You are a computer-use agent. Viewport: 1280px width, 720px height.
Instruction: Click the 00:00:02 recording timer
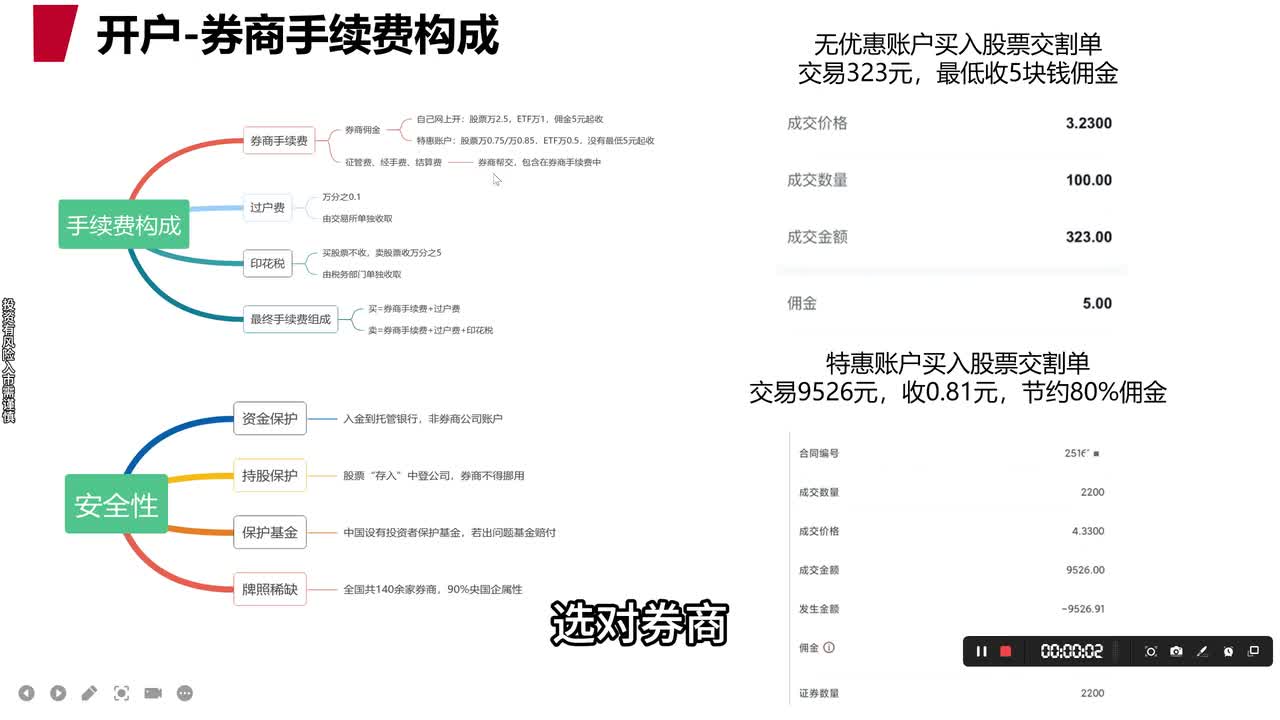pos(1072,651)
